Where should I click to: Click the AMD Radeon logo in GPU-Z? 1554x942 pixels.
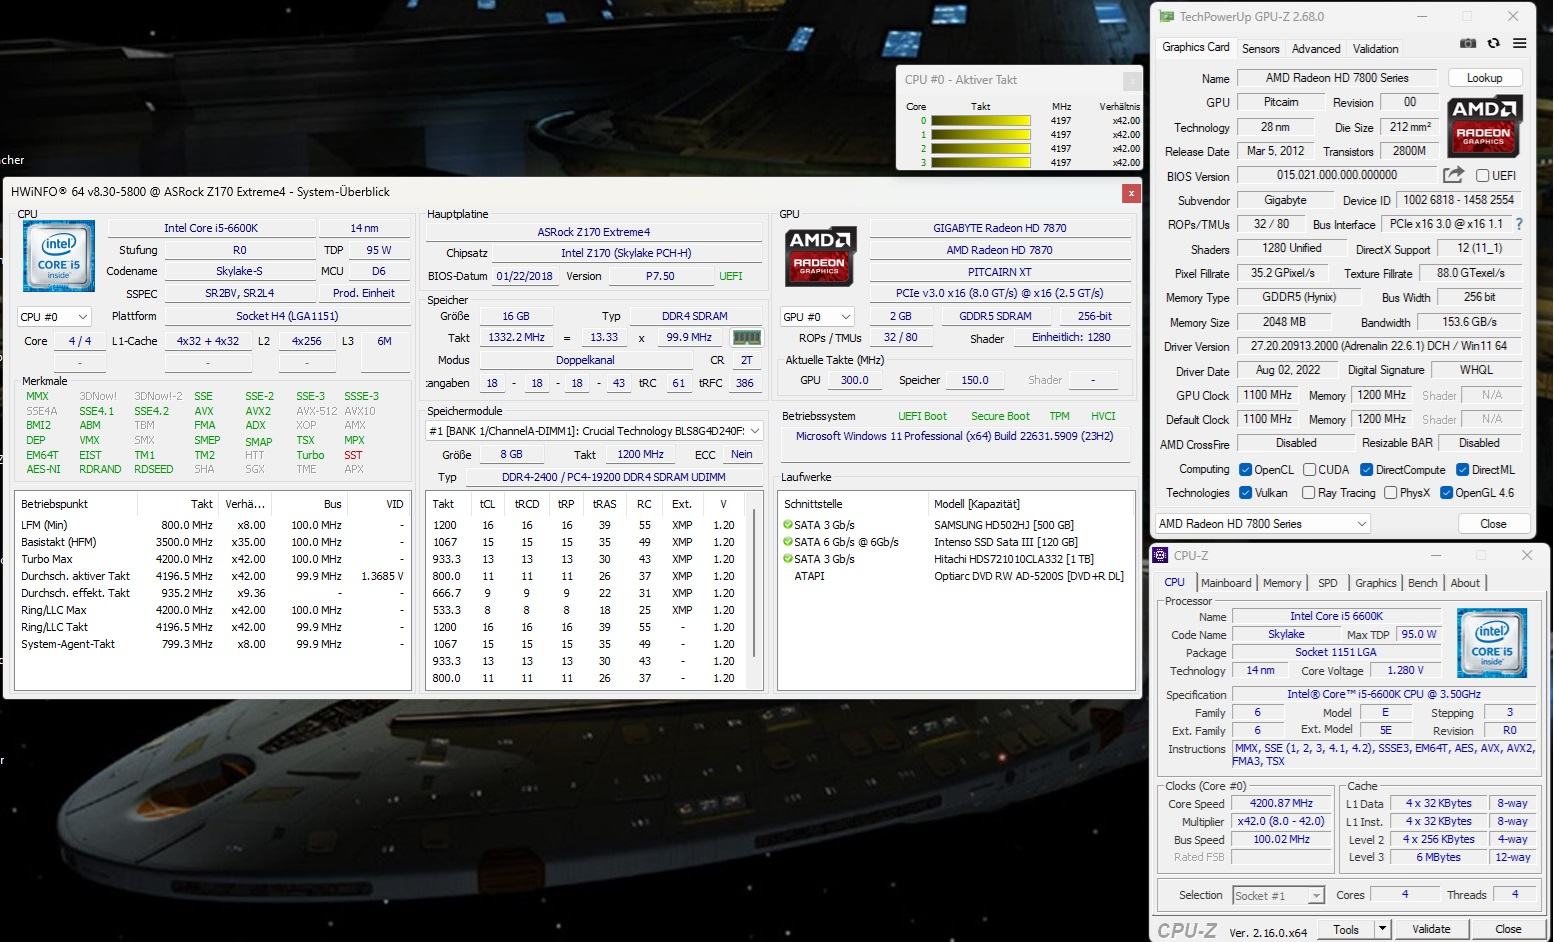click(1484, 126)
